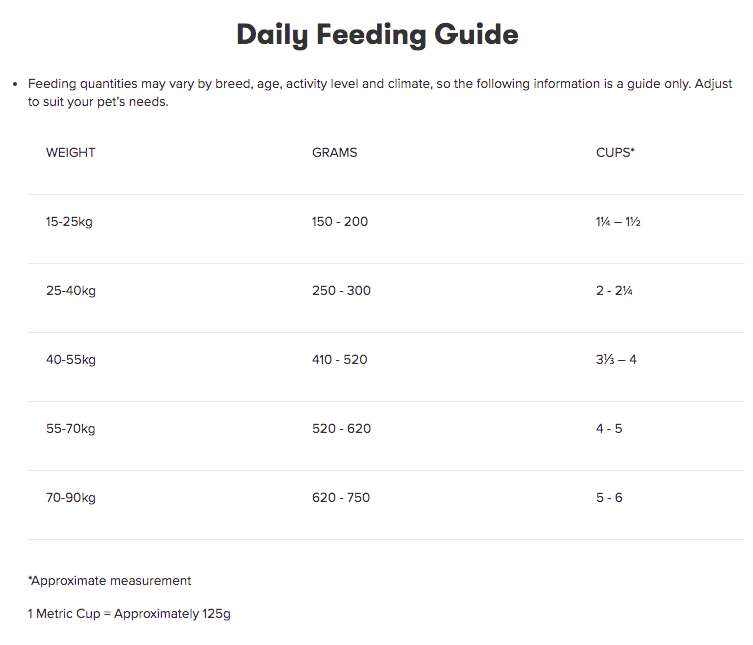The image size is (753, 645).
Task: Select the 410 - 520 grams cell
Action: coord(339,360)
